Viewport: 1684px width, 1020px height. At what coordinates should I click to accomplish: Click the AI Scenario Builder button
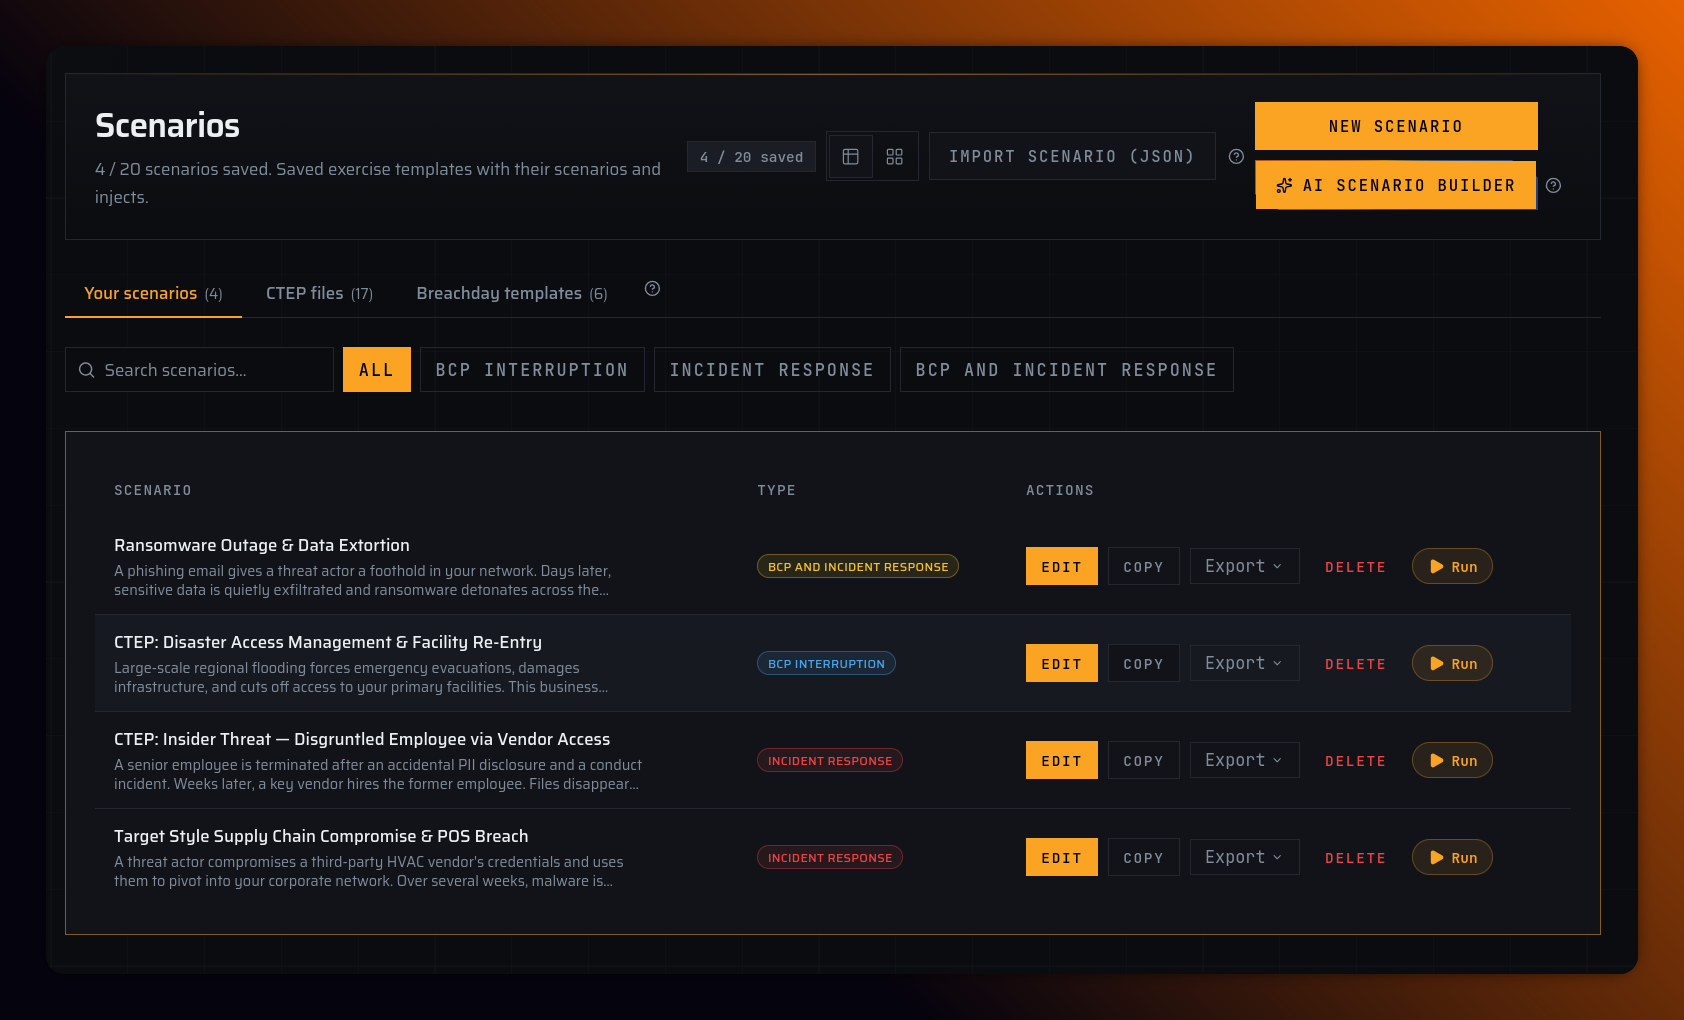[x=1396, y=185]
